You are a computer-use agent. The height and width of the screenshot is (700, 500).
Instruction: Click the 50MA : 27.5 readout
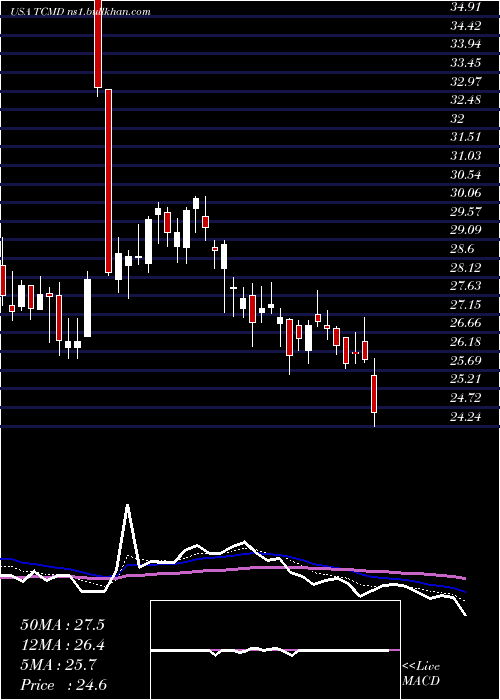[62, 625]
